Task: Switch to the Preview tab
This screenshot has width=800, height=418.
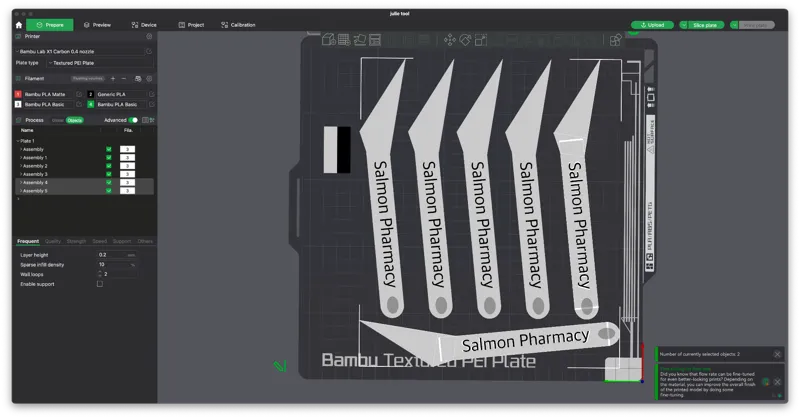Action: click(x=97, y=24)
